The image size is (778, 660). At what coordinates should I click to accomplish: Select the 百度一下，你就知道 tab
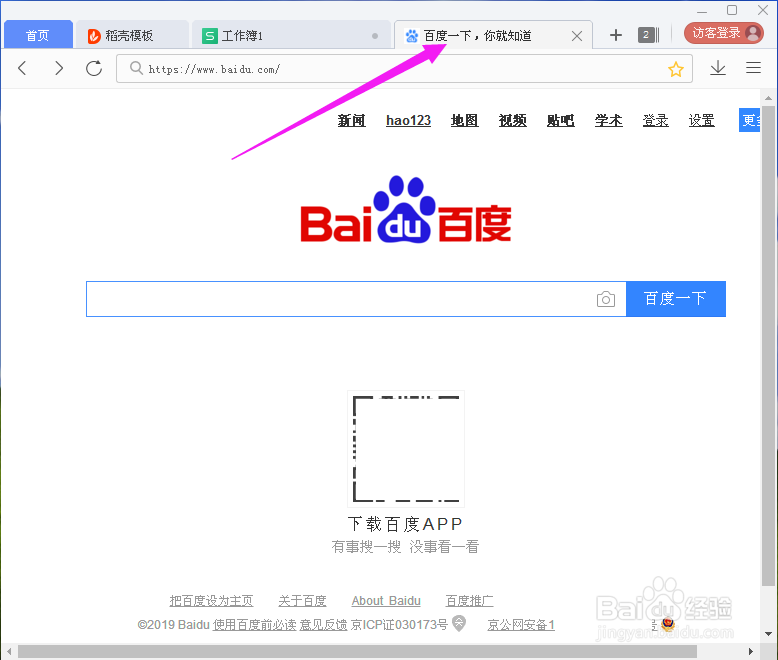tap(493, 35)
